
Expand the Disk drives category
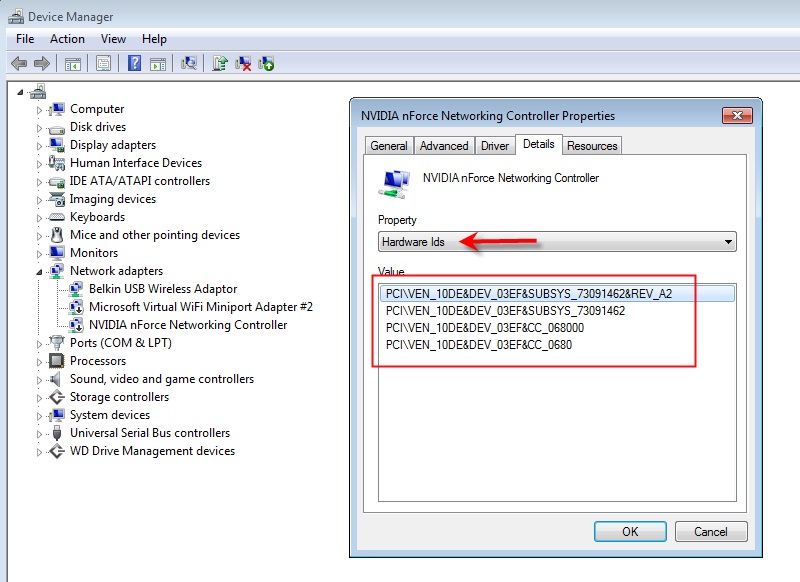tap(39, 128)
